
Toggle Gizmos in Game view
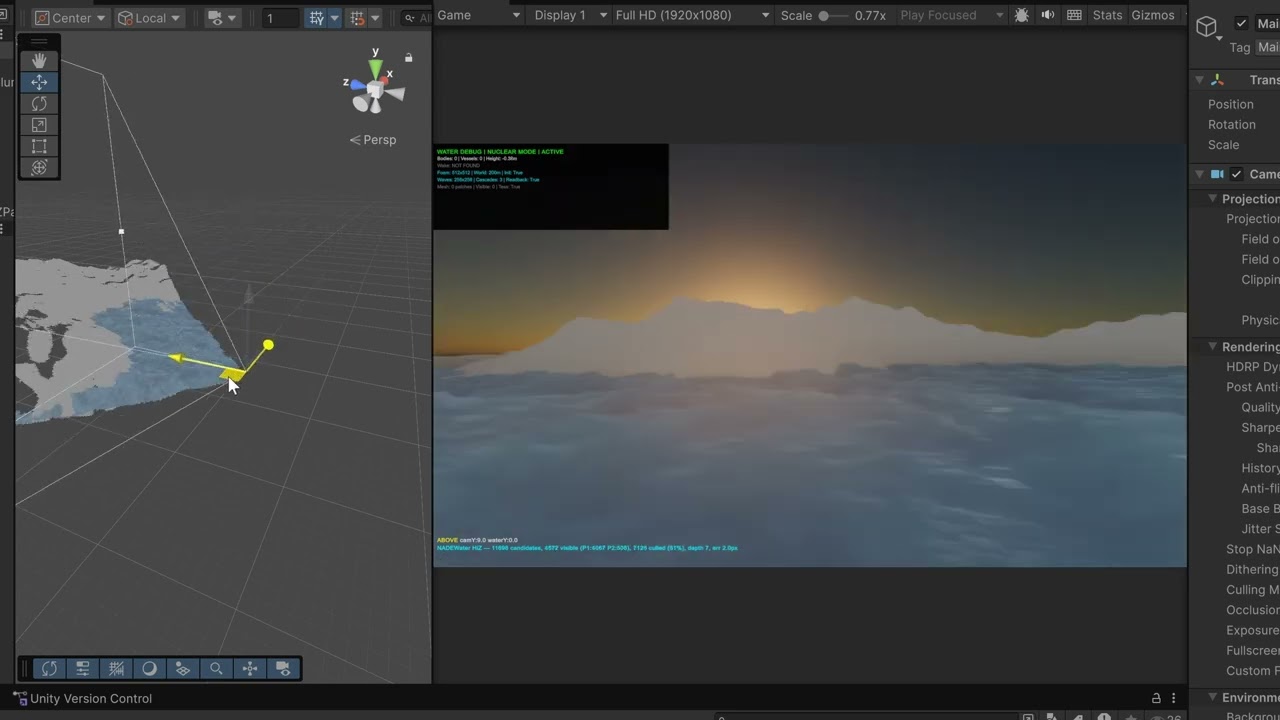(x=1152, y=15)
